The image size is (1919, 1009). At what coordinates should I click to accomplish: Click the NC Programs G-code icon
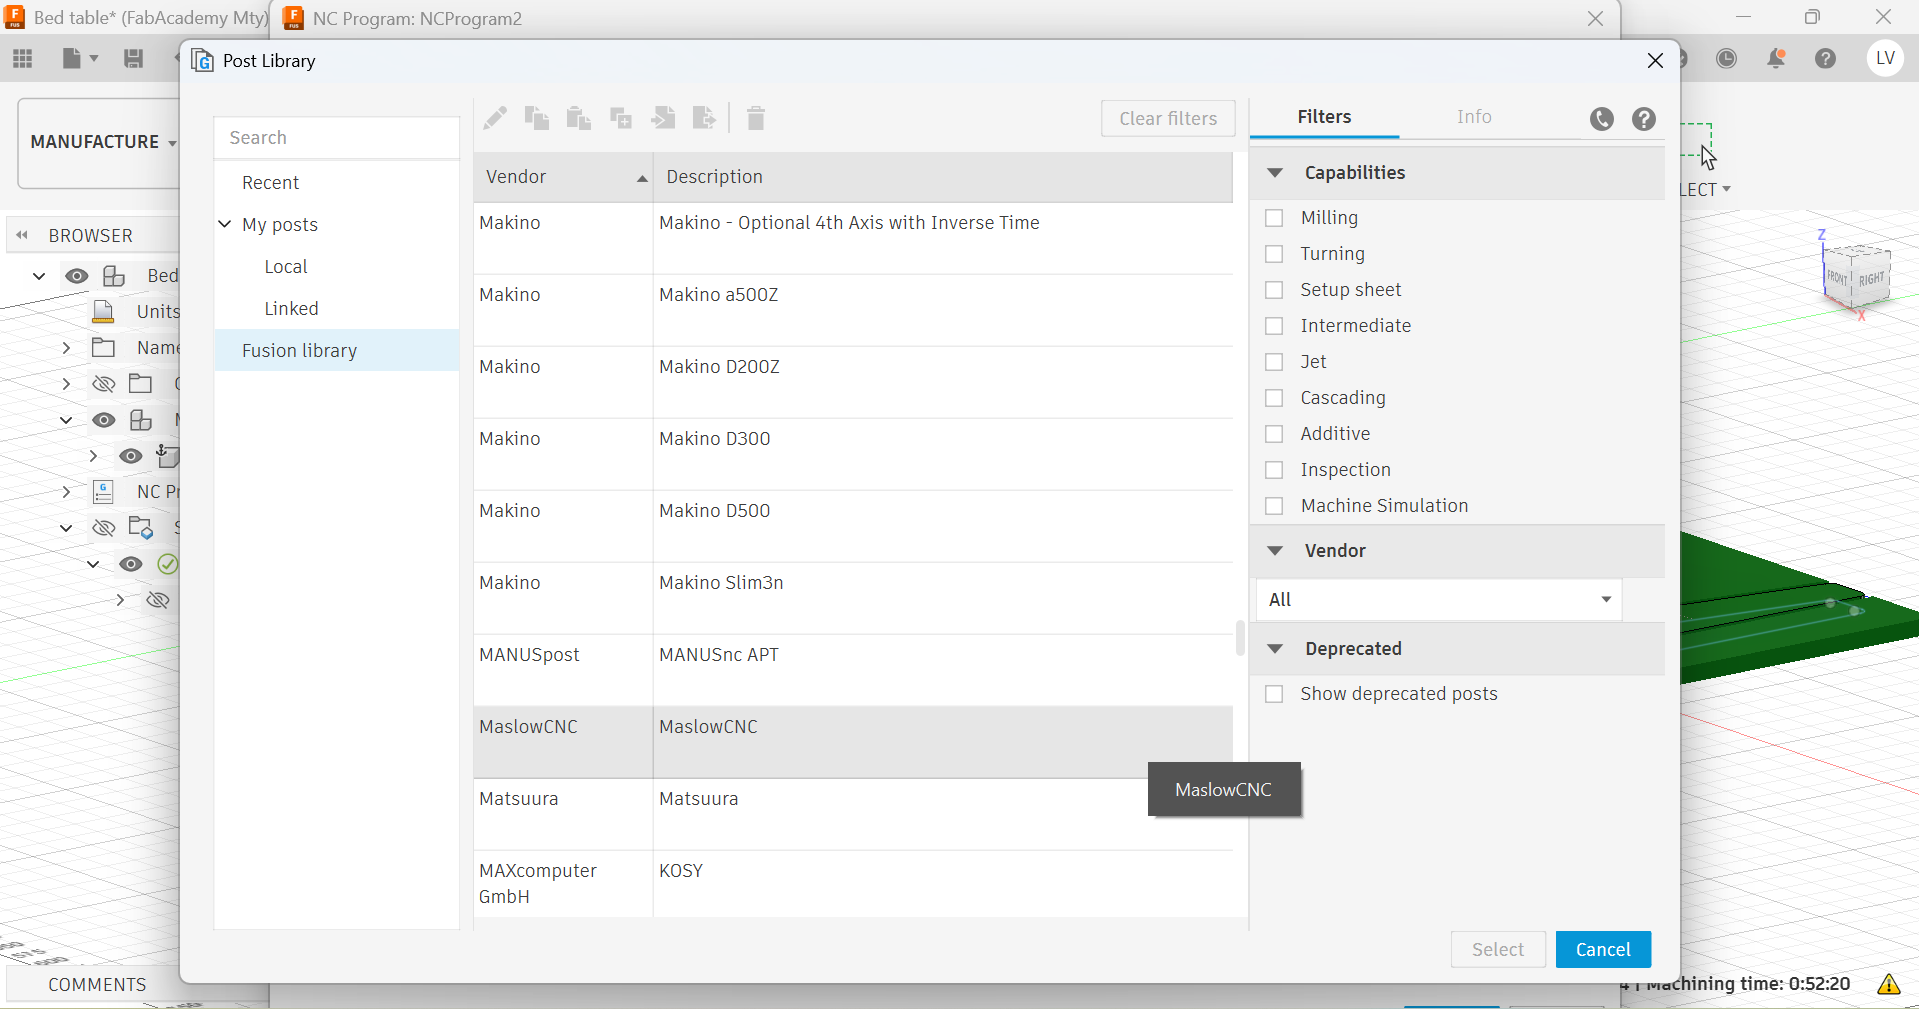tap(103, 492)
